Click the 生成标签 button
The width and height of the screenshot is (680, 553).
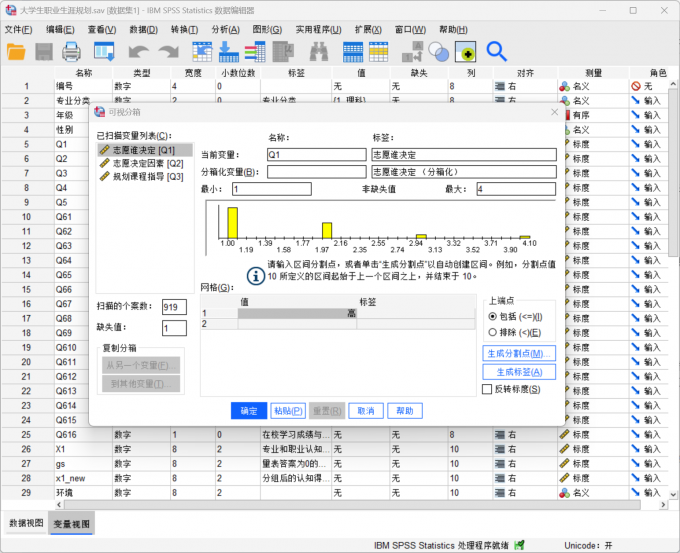tap(519, 372)
